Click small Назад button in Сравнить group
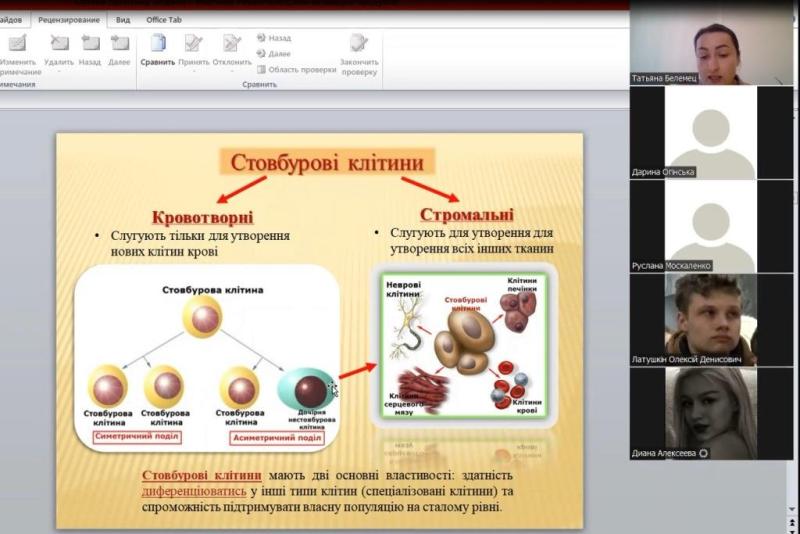 coord(274,38)
